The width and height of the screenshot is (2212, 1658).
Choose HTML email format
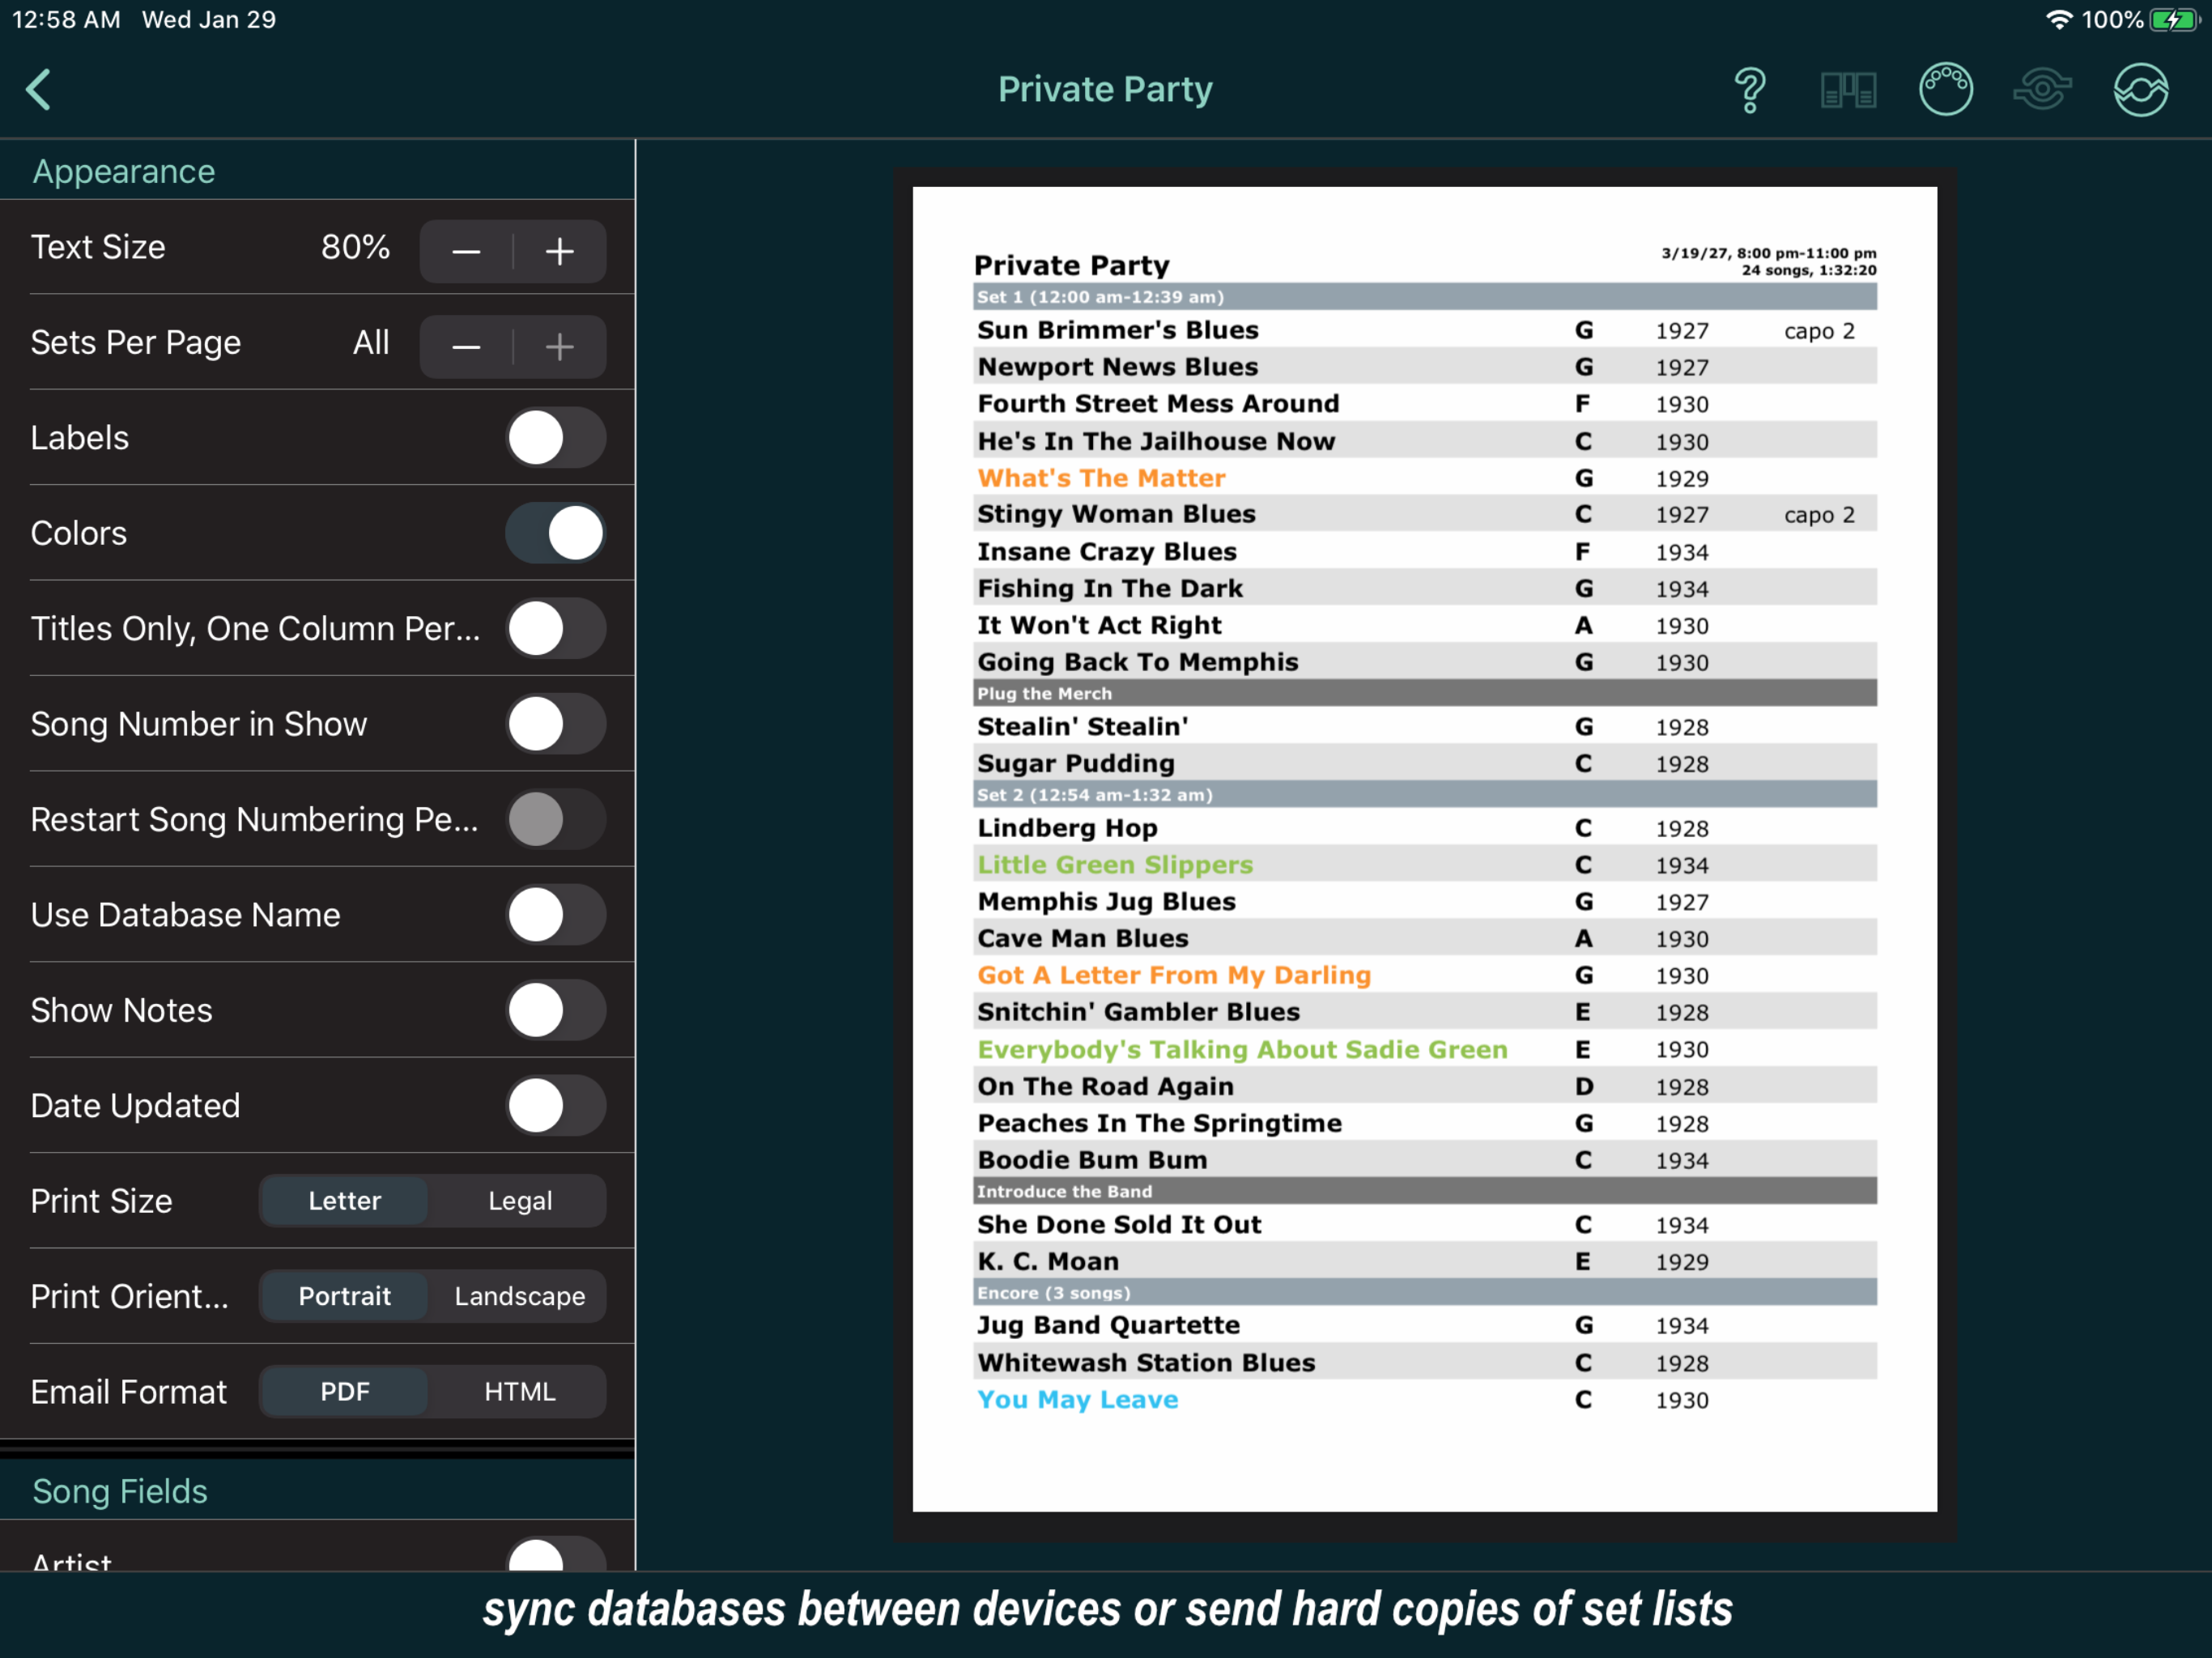[x=519, y=1391]
